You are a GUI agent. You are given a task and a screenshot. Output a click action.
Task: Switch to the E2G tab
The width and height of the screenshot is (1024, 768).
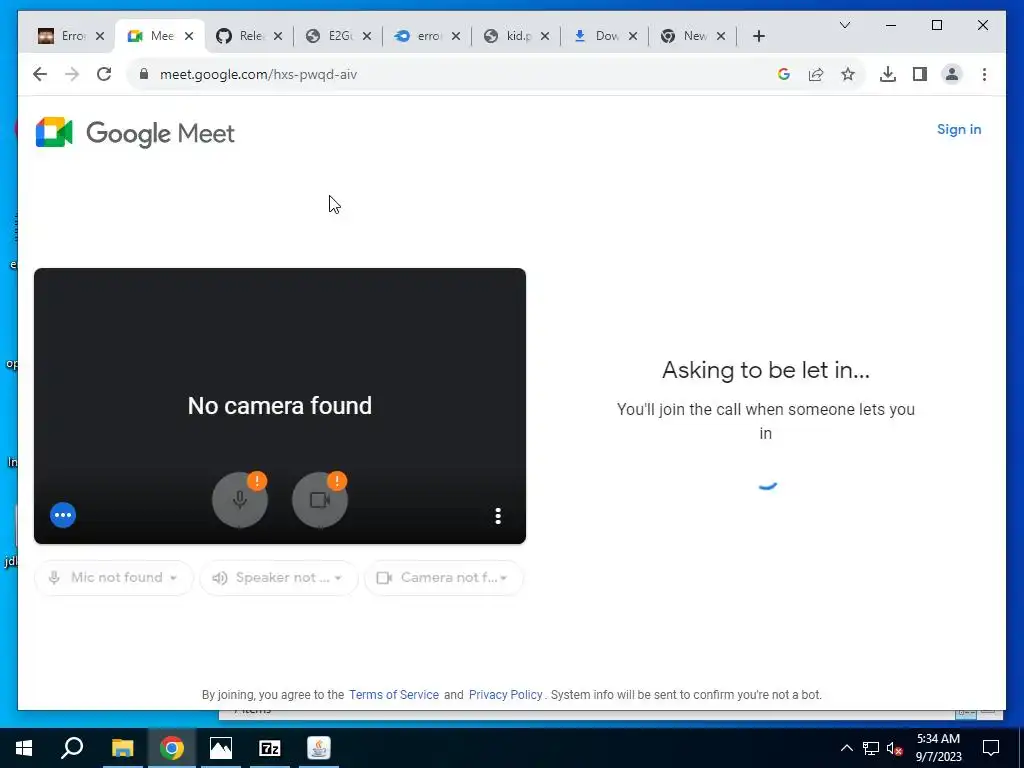[330, 36]
